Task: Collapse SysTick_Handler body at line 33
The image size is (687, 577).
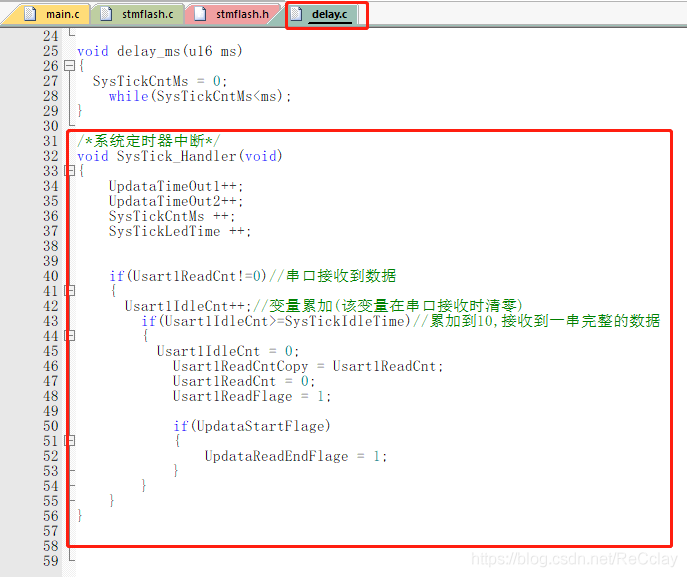Action: tap(69, 170)
